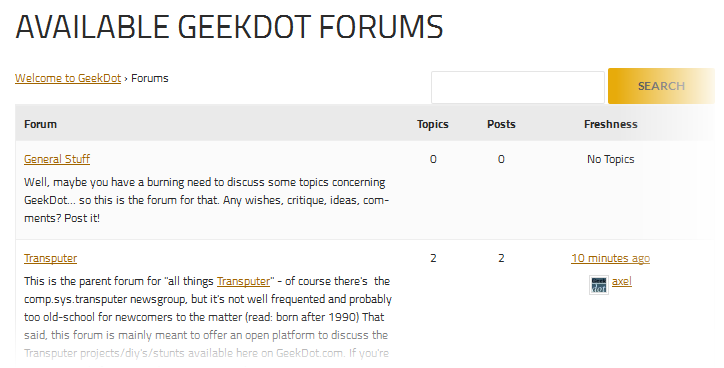This screenshot has height=368, width=724.
Task: Open the Welcome to GeekDot breadcrumb link
Action: tap(68, 78)
